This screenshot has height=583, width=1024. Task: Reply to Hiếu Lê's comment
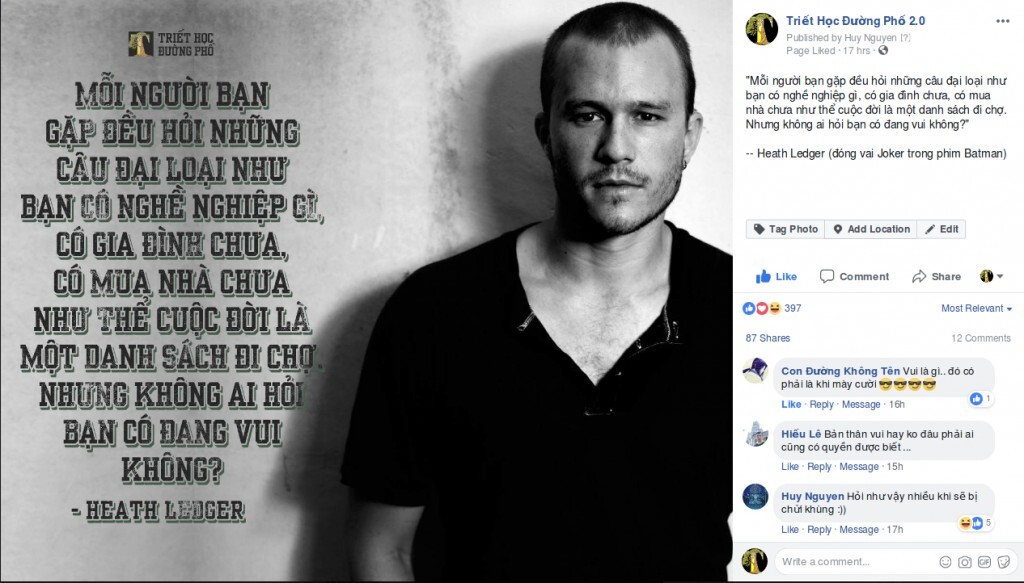coord(820,467)
